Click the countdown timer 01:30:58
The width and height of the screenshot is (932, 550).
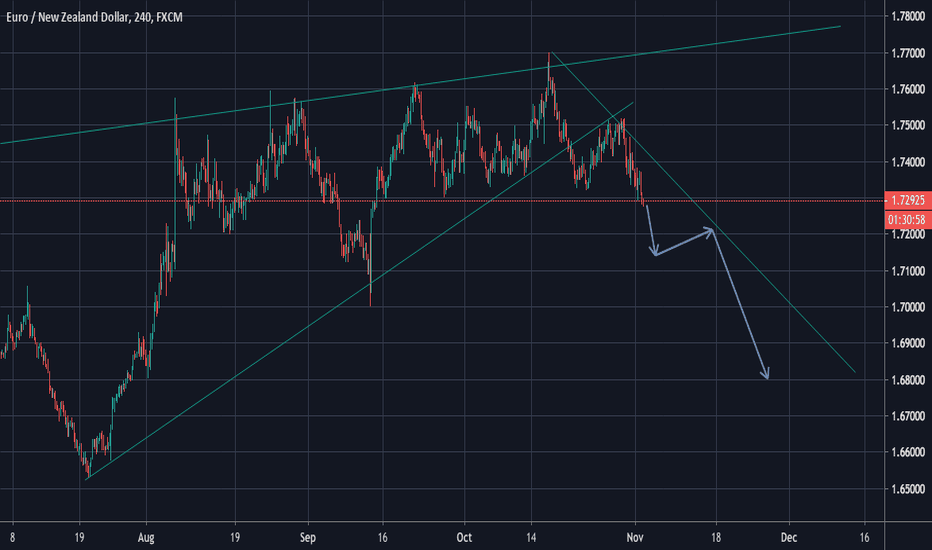pyautogui.click(x=908, y=220)
